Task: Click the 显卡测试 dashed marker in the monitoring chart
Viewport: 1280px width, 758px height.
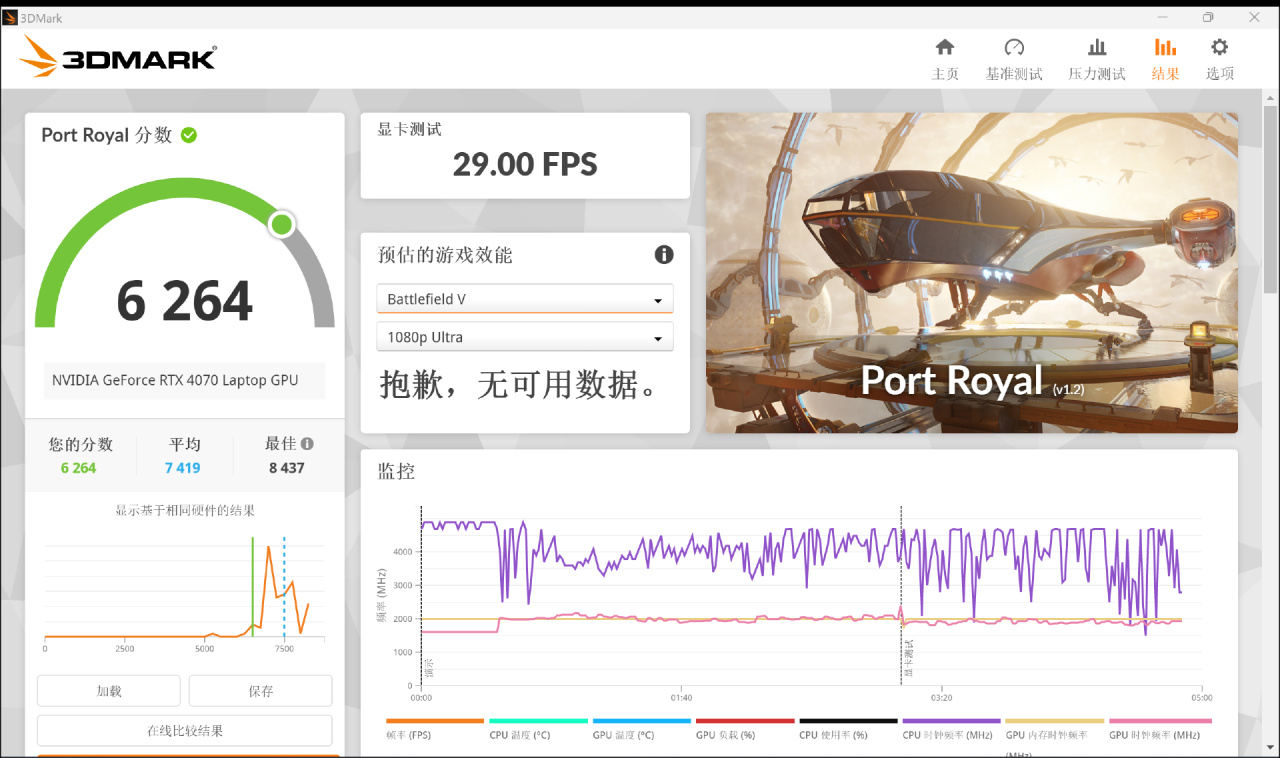Action: [902, 595]
